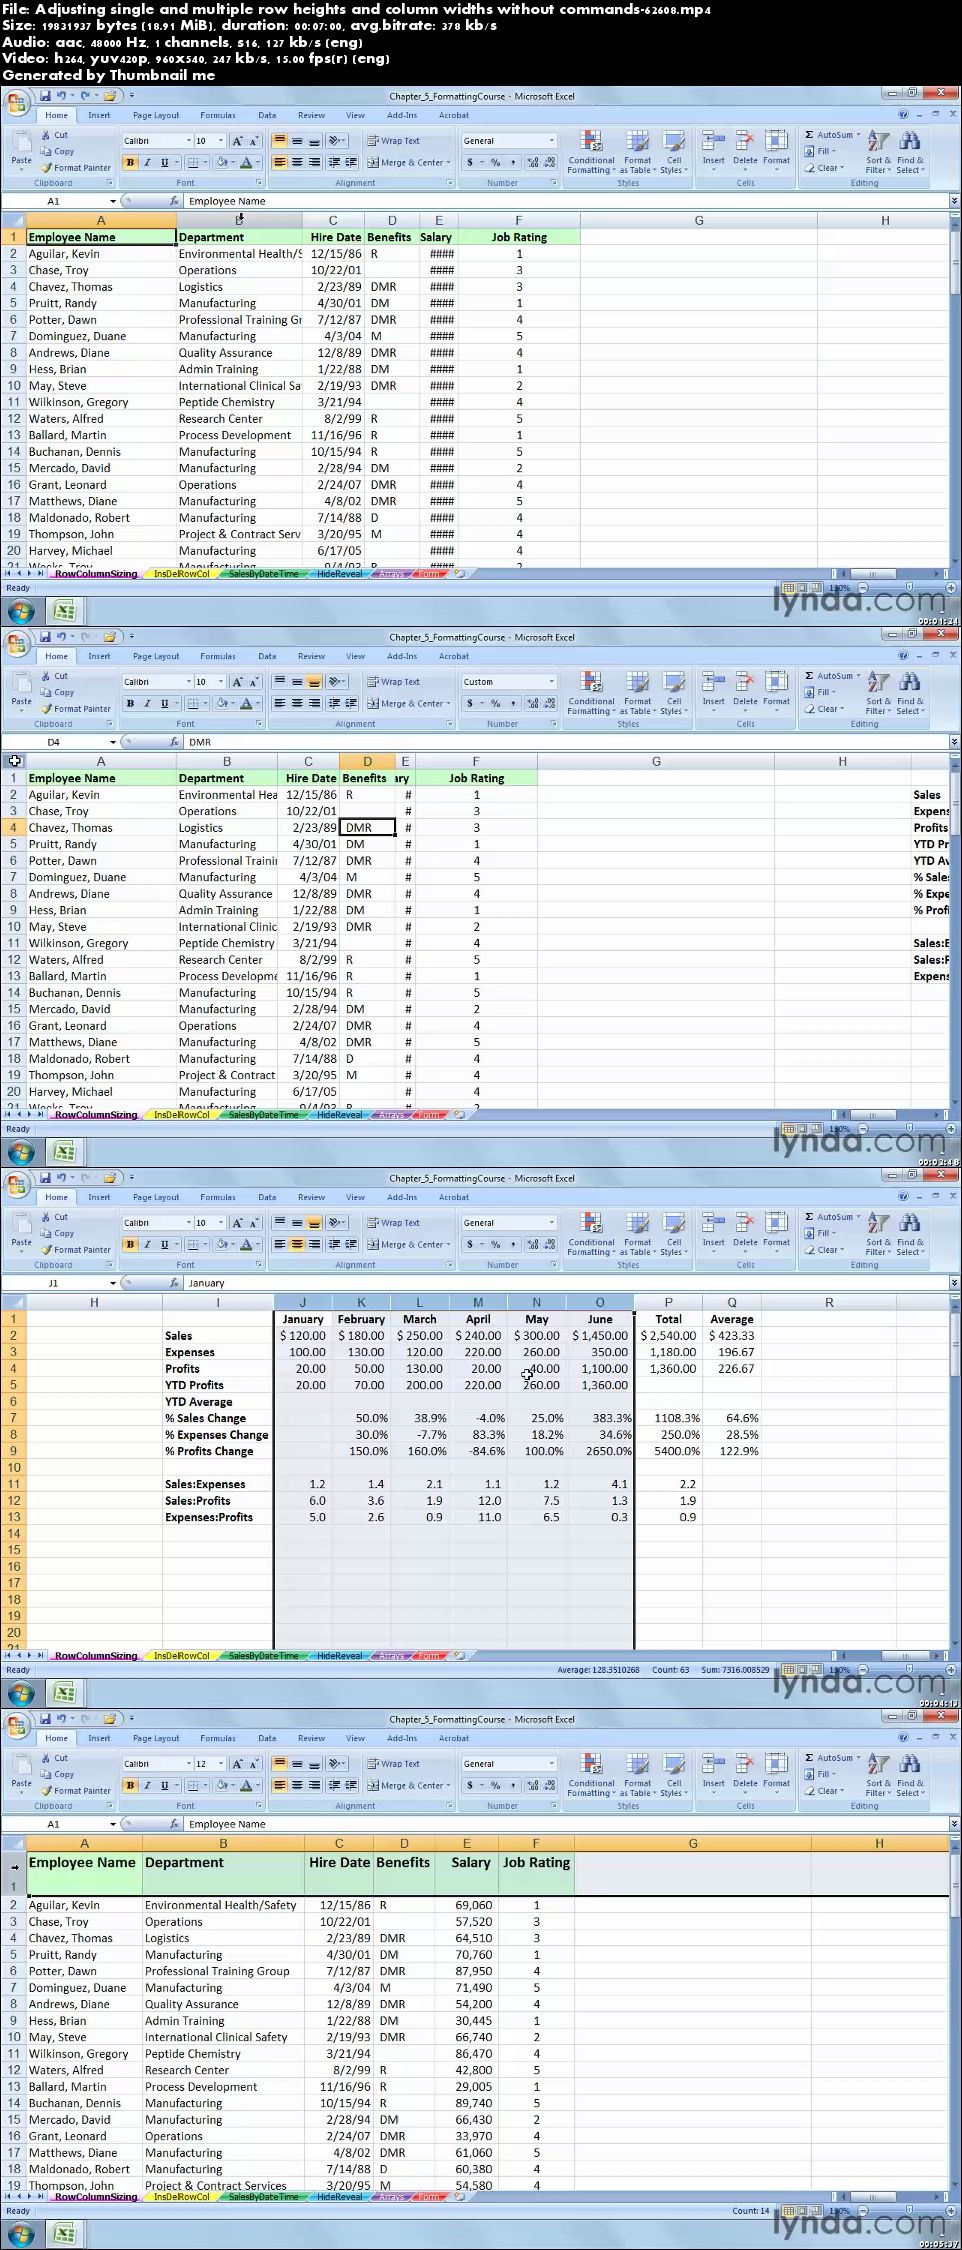Open the Name Box dropdown beside J1
Viewport: 962px width, 2250px height.
tap(112, 1283)
